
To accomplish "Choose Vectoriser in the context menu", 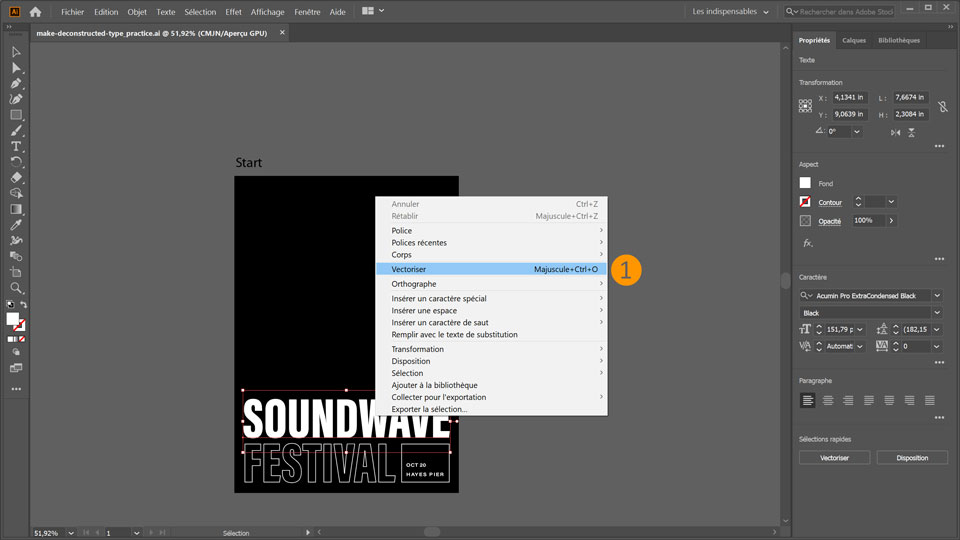I will pos(492,269).
